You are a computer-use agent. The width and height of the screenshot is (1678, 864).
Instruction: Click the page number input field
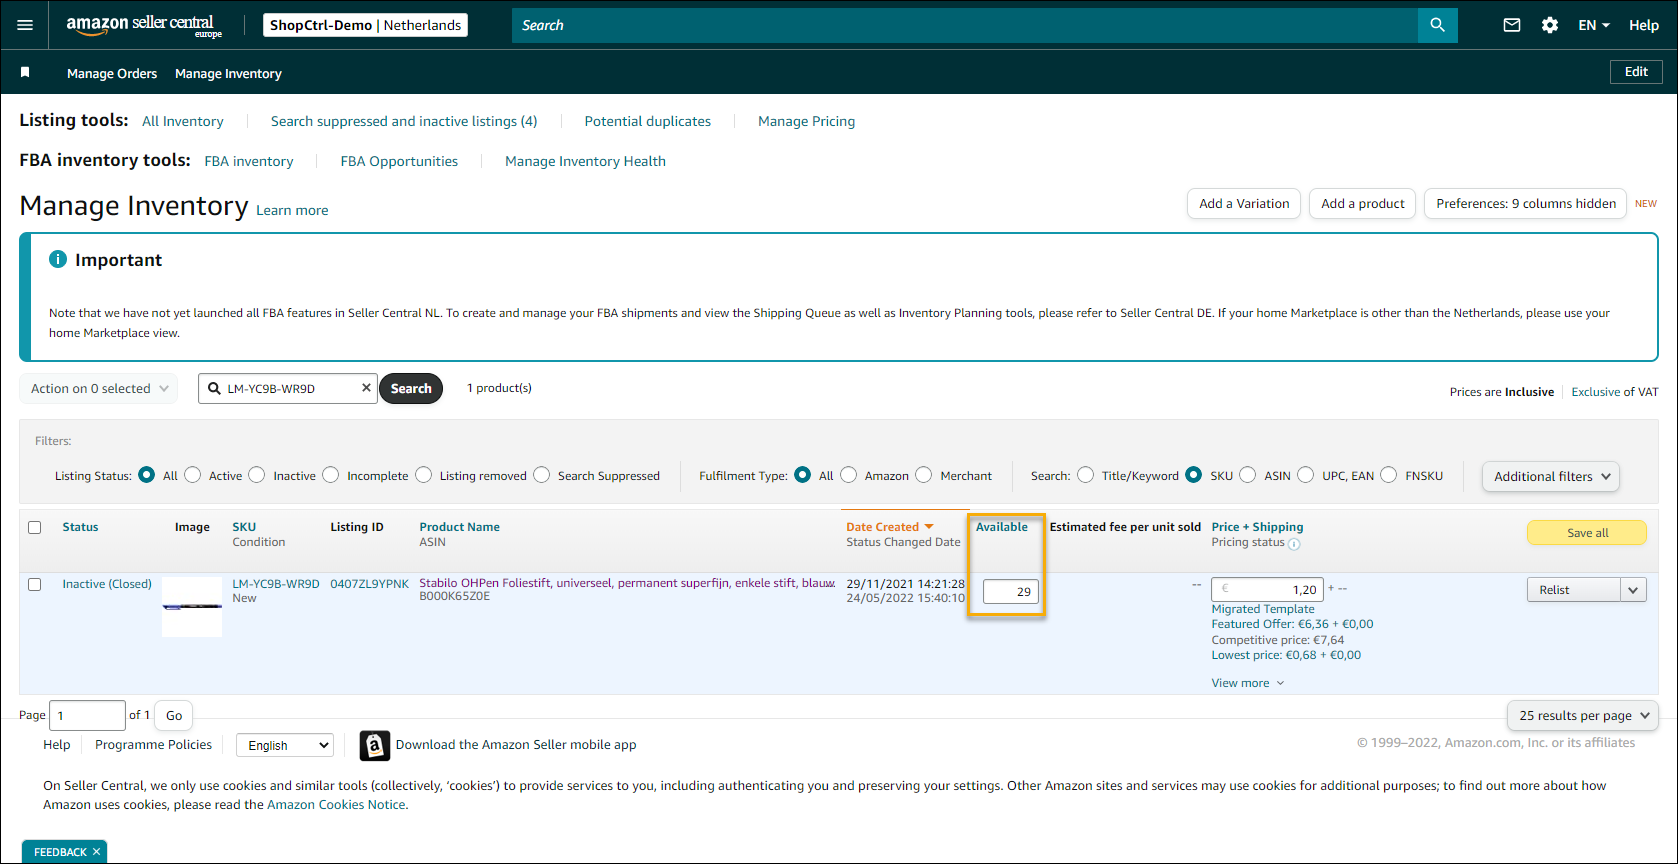[87, 715]
